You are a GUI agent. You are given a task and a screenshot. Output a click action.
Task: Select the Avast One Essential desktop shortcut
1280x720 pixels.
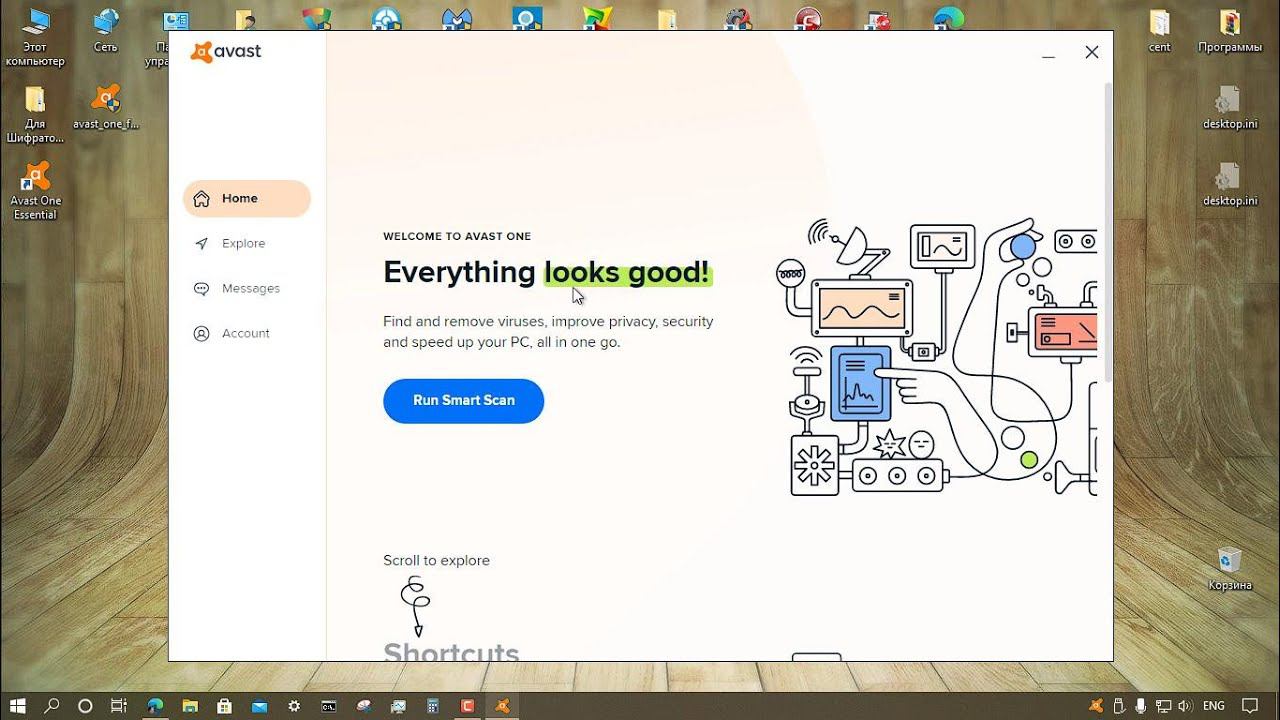pyautogui.click(x=35, y=191)
